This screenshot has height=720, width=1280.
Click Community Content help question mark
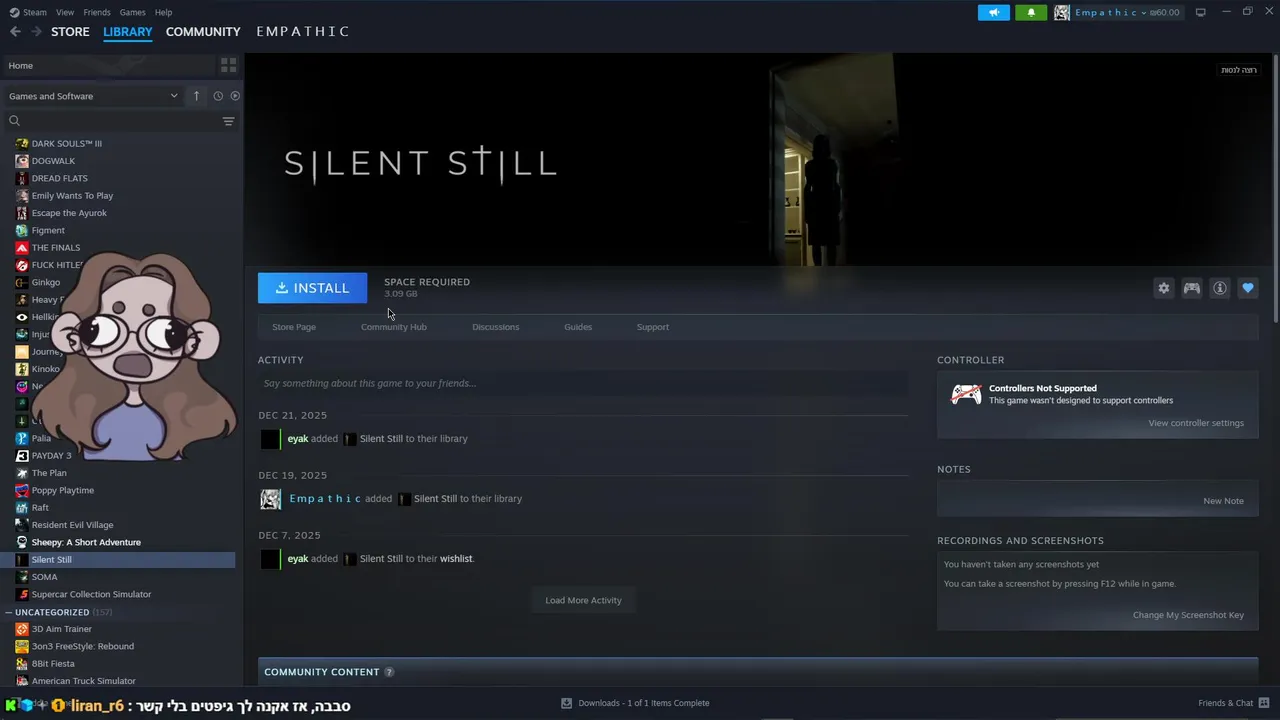pyautogui.click(x=389, y=672)
